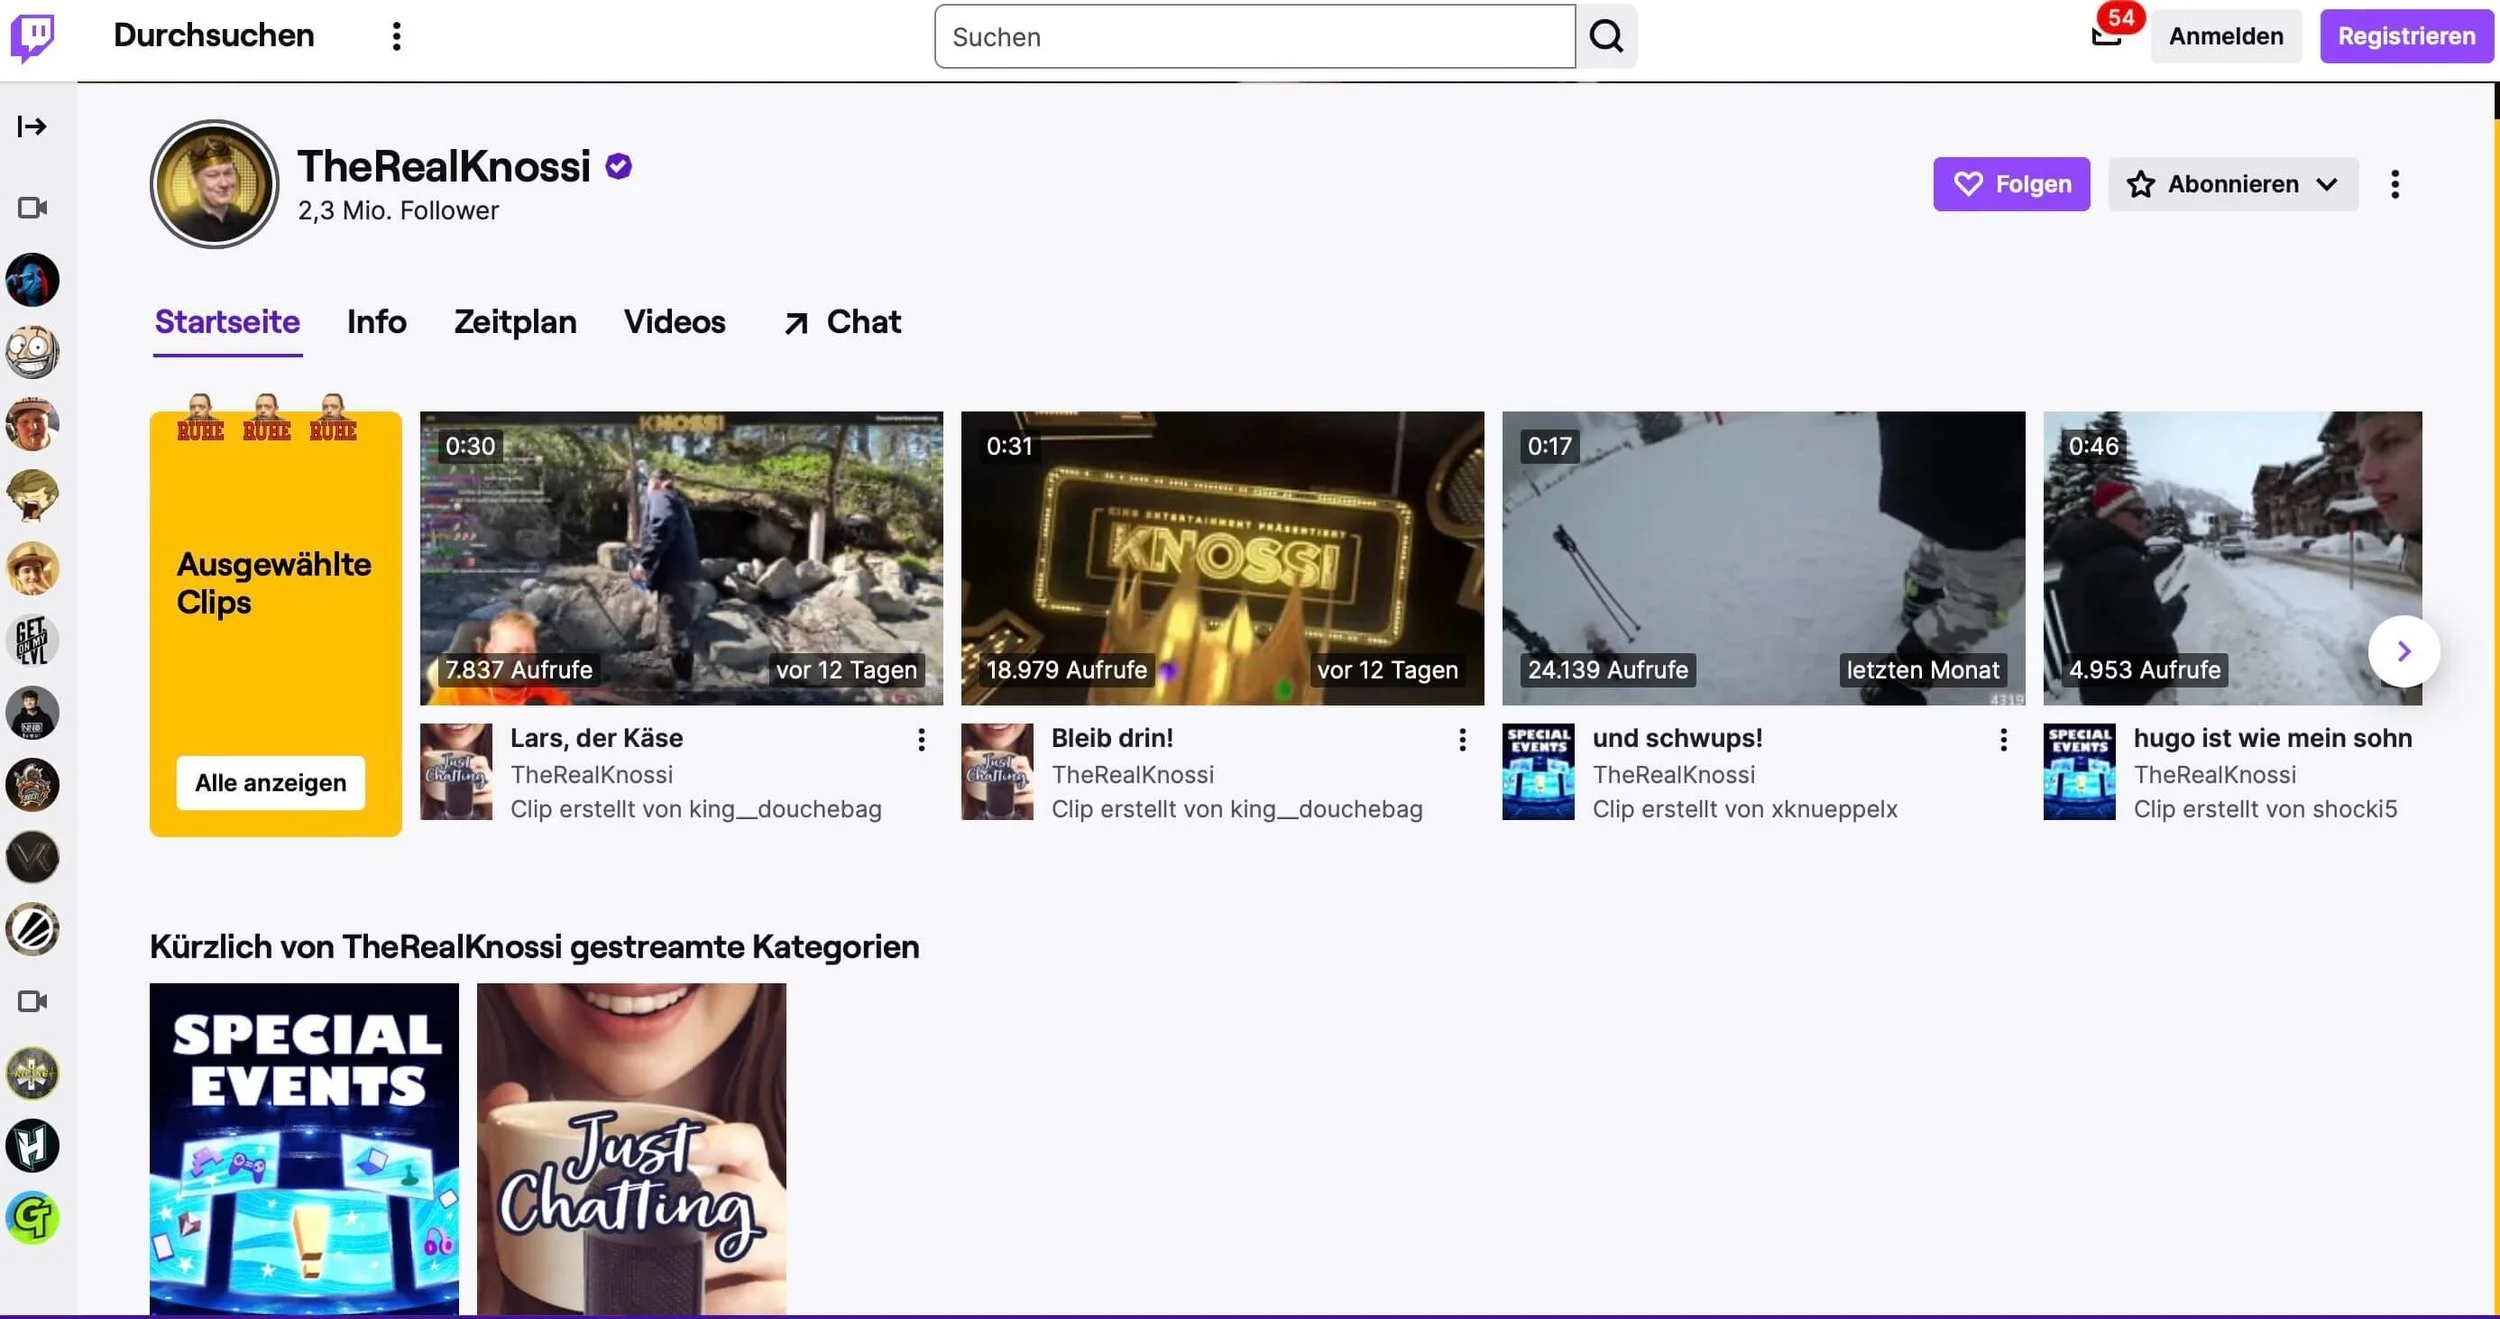Open channel options three-dot menu
This screenshot has height=1319, width=2500.
[x=2394, y=184]
